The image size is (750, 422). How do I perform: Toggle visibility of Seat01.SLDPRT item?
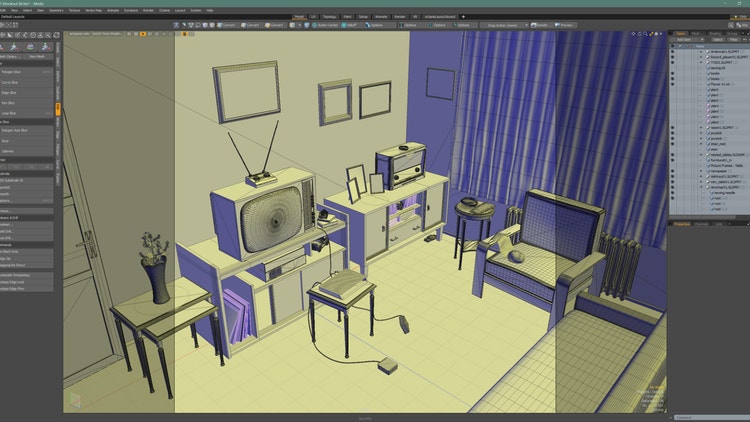click(673, 128)
